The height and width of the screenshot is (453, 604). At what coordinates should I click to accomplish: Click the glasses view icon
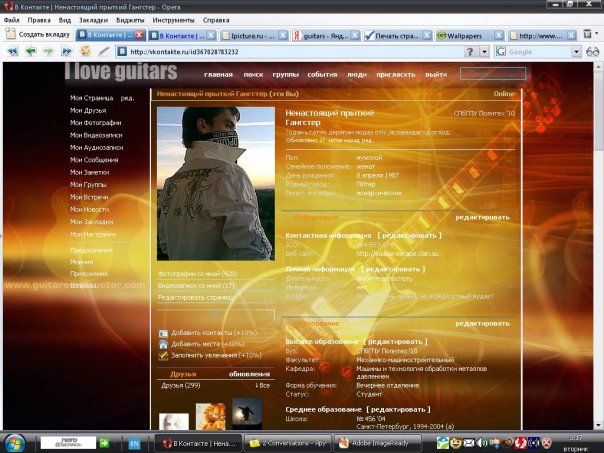point(592,52)
